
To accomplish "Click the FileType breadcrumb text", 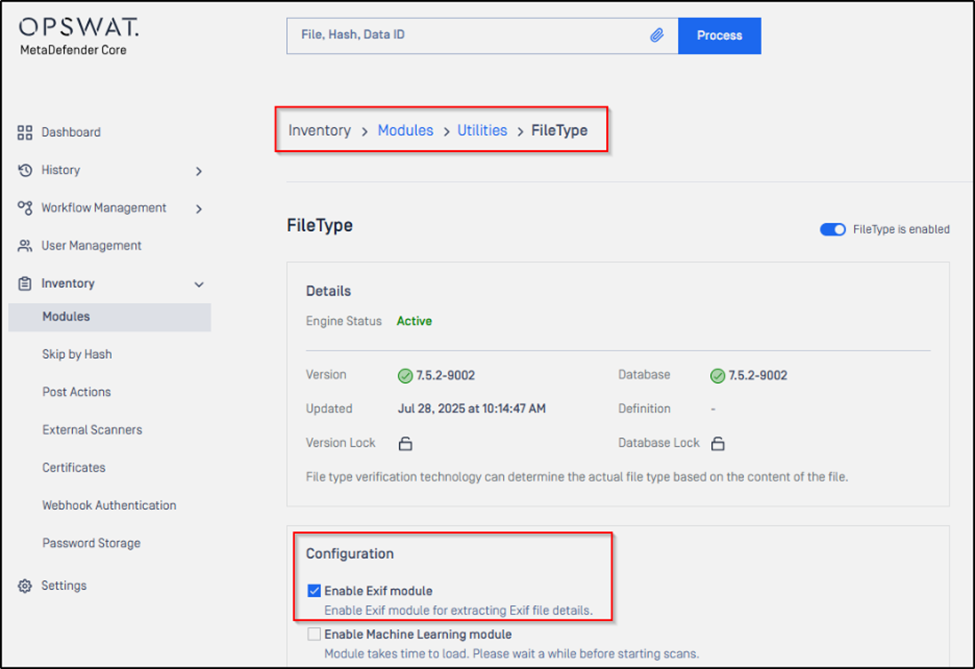I will 560,131.
